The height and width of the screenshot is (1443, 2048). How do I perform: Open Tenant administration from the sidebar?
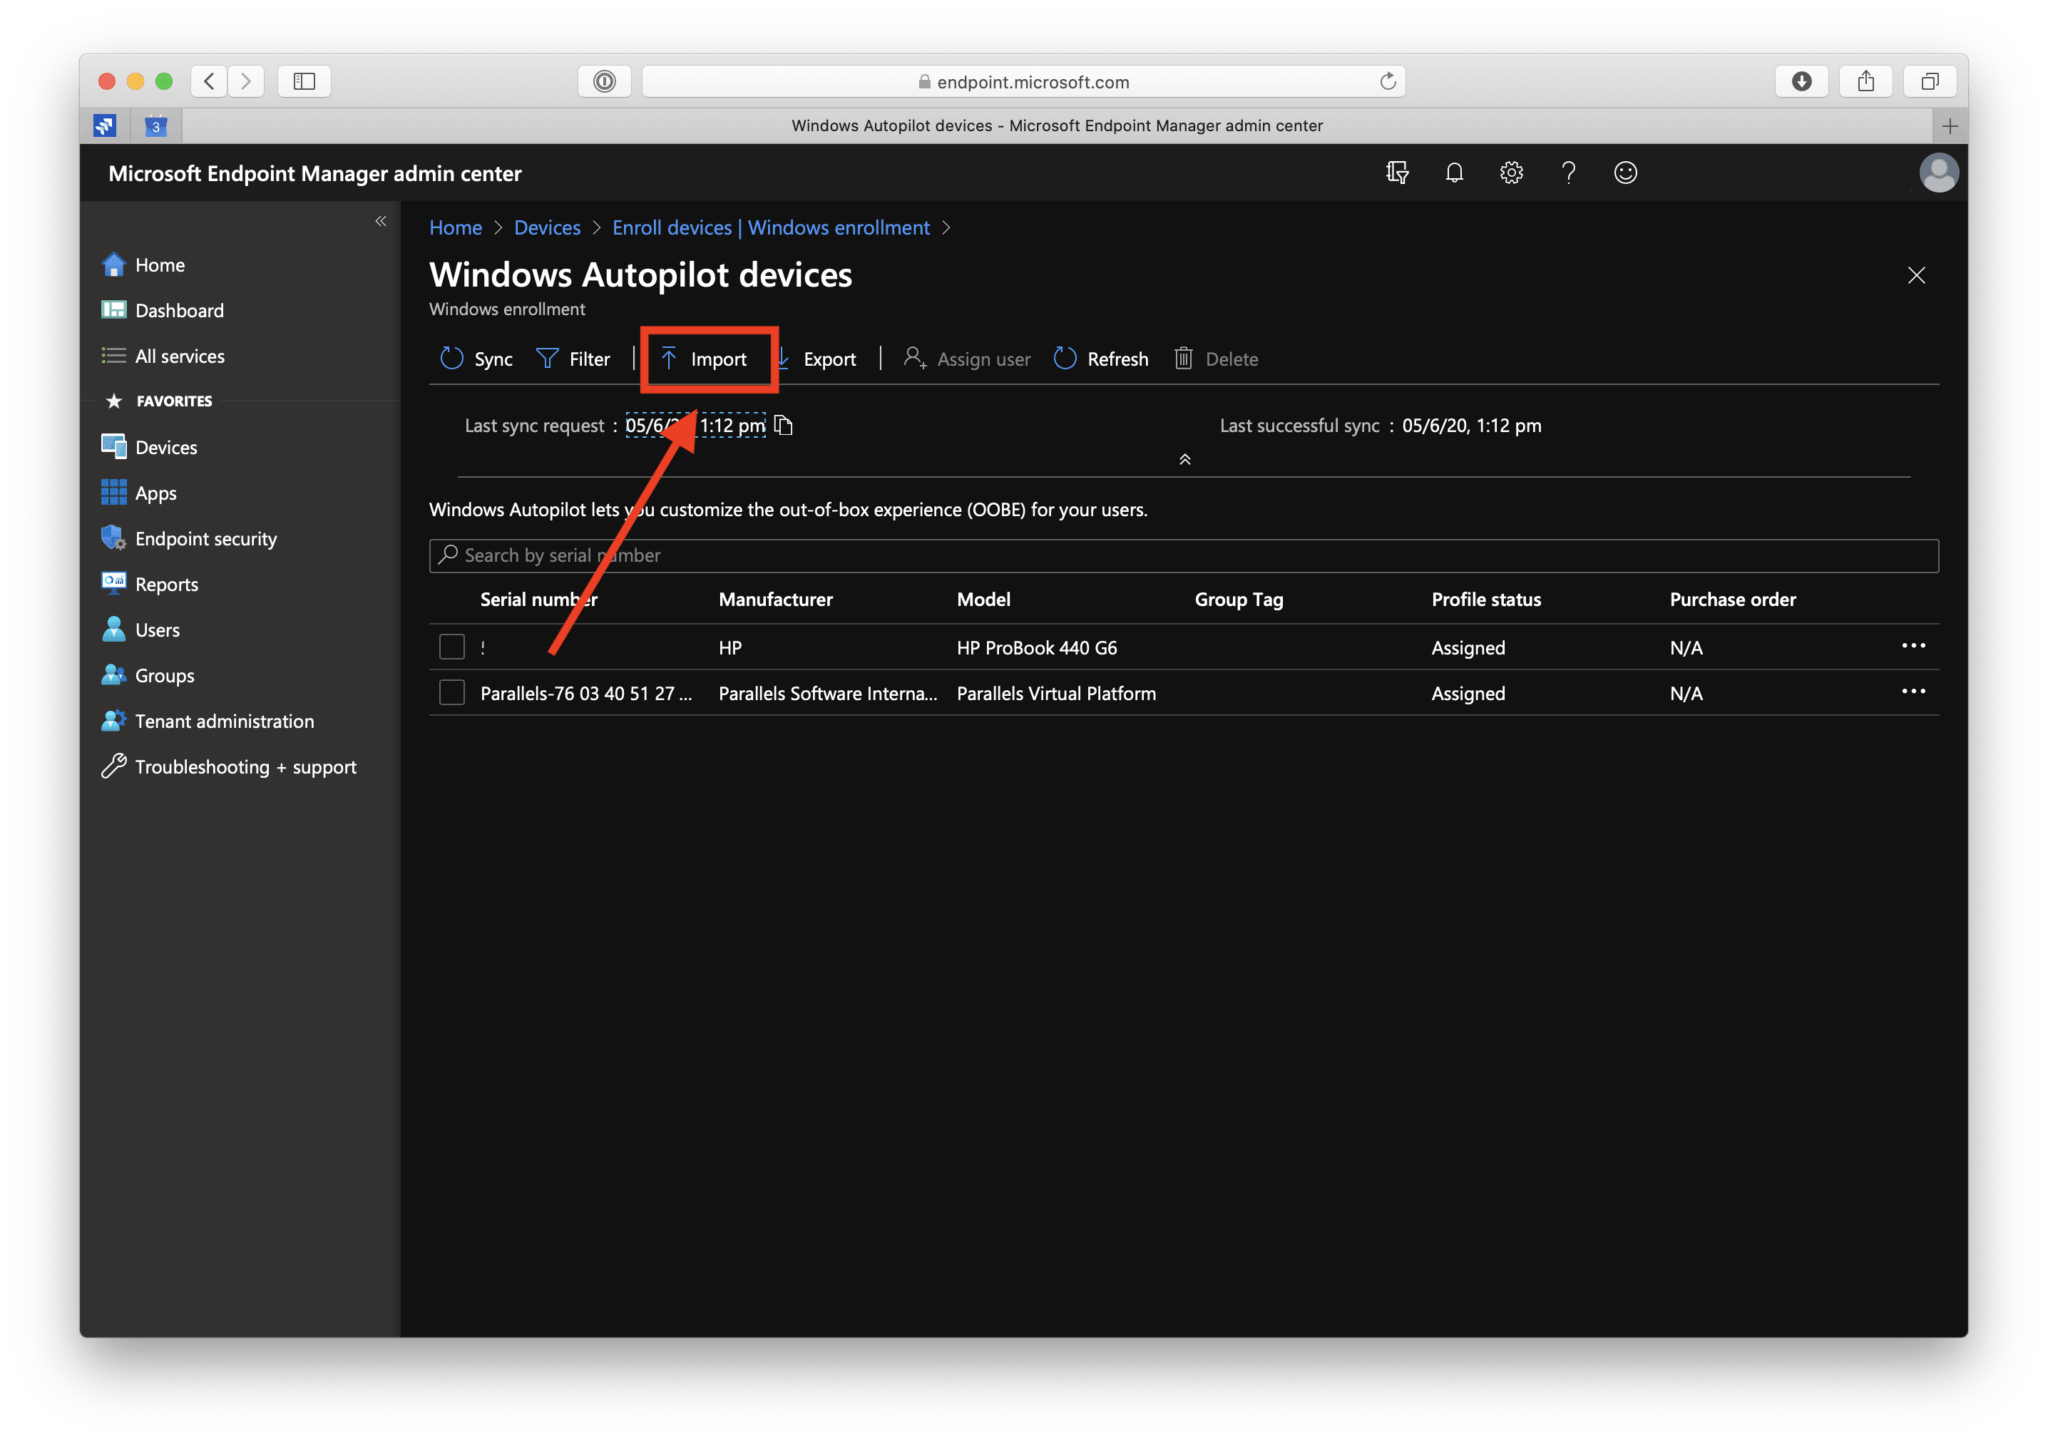point(223,720)
